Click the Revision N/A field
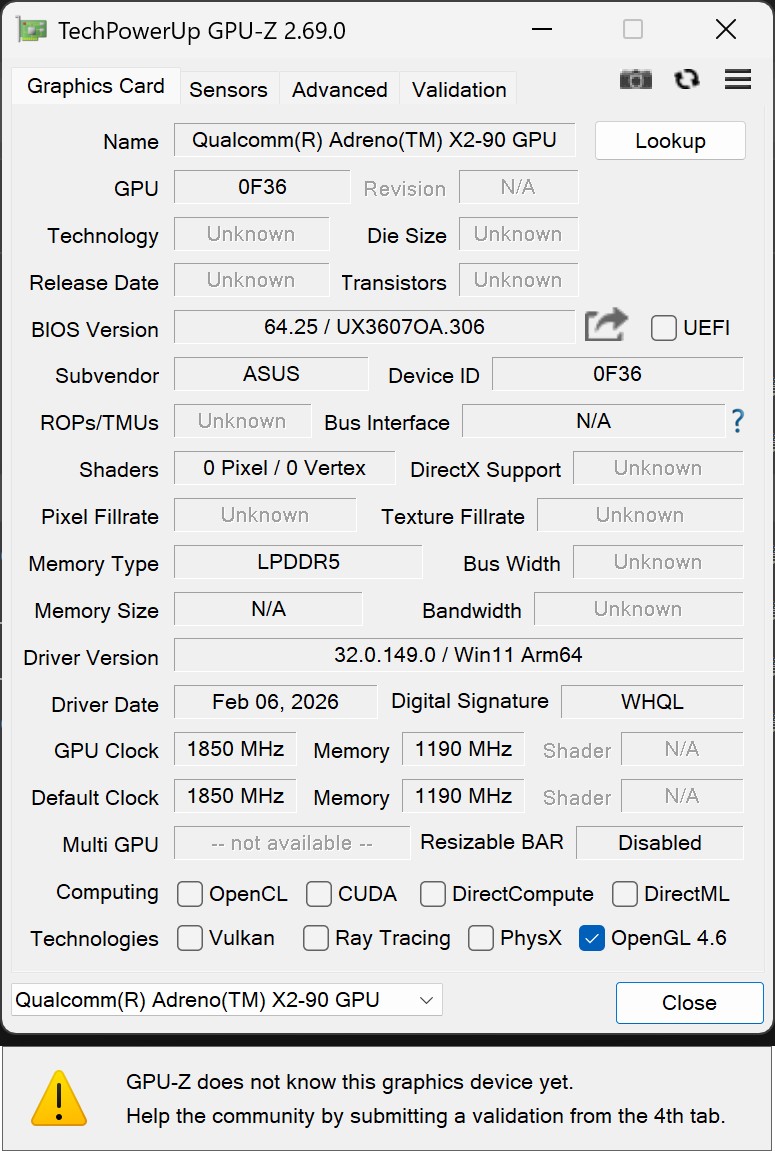Screen dimensions: 775x1151 tap(518, 187)
